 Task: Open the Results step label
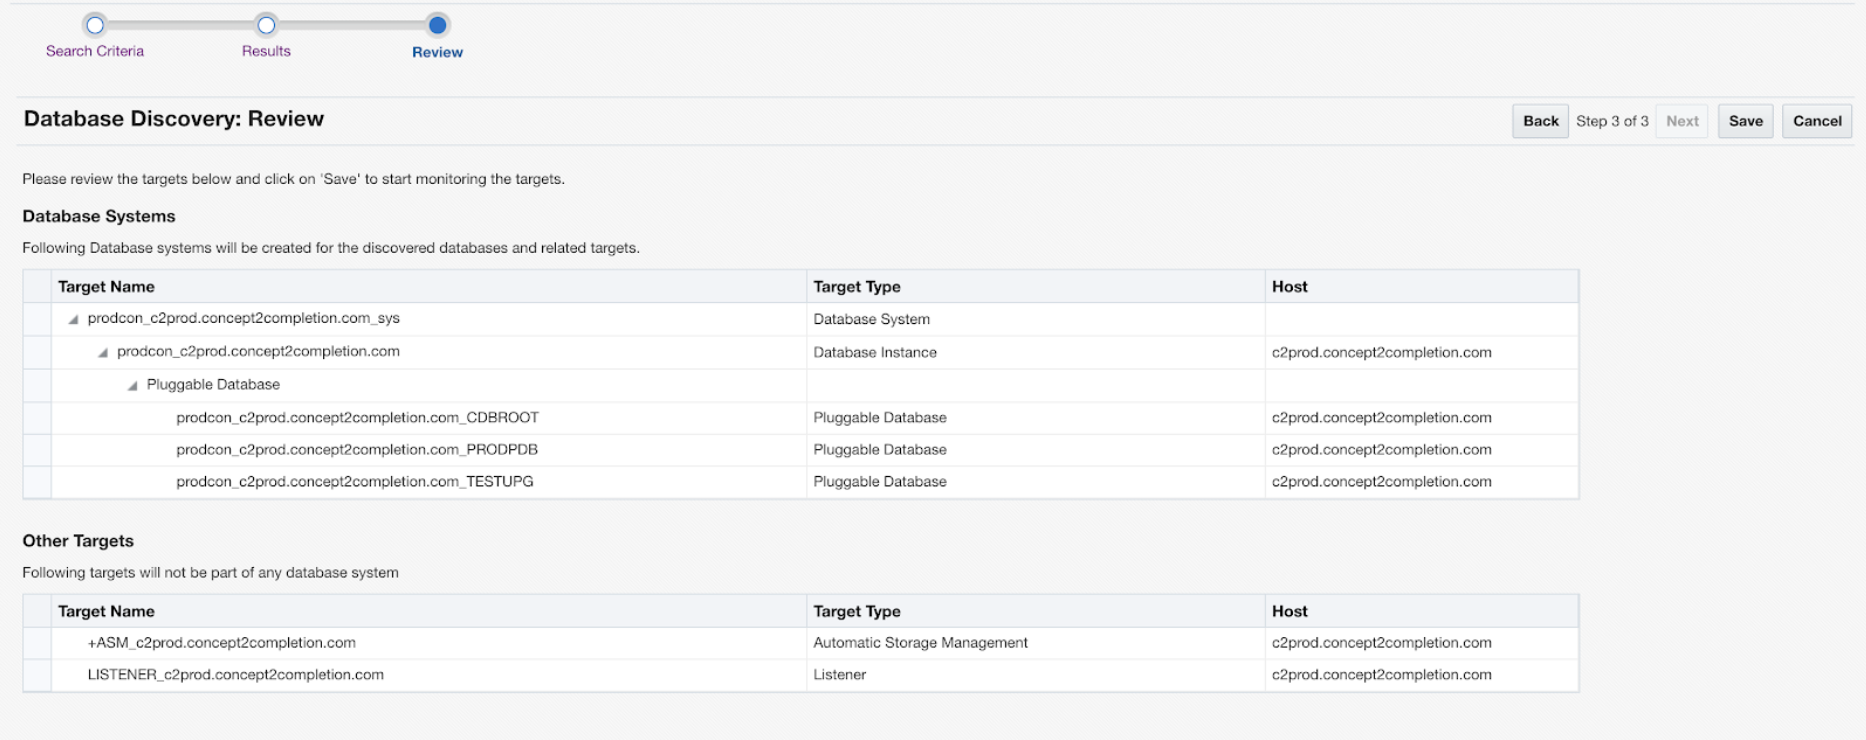(266, 51)
